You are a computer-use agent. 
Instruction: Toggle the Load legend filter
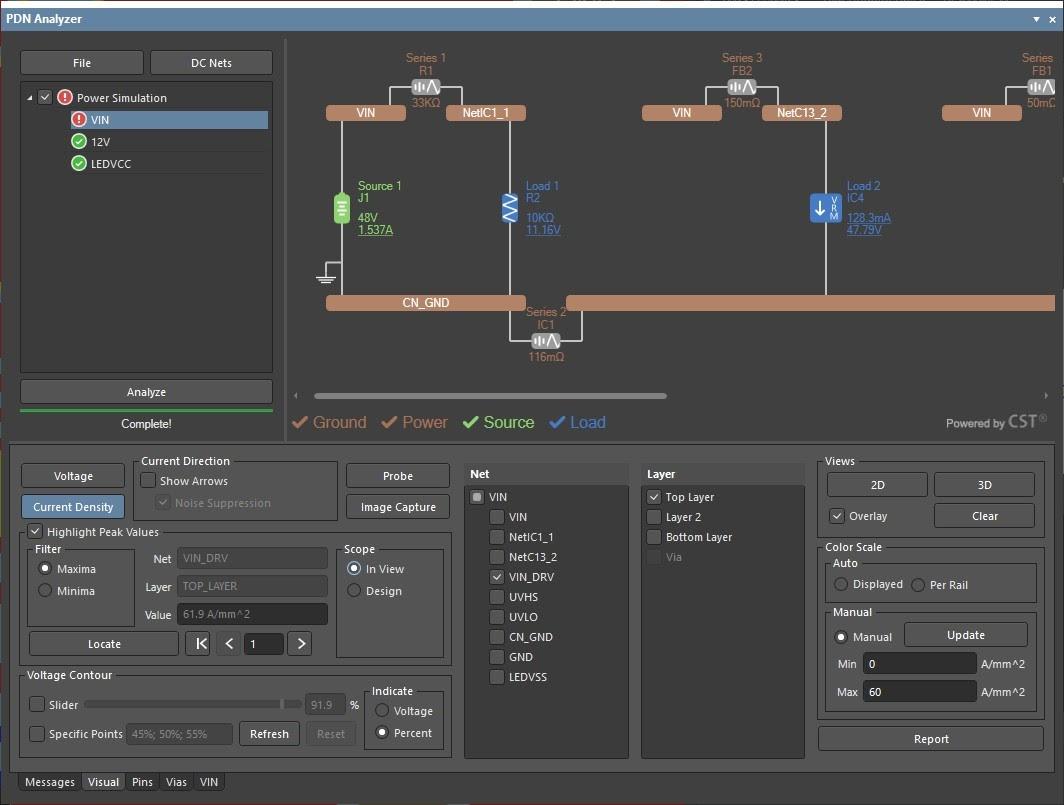[577, 422]
